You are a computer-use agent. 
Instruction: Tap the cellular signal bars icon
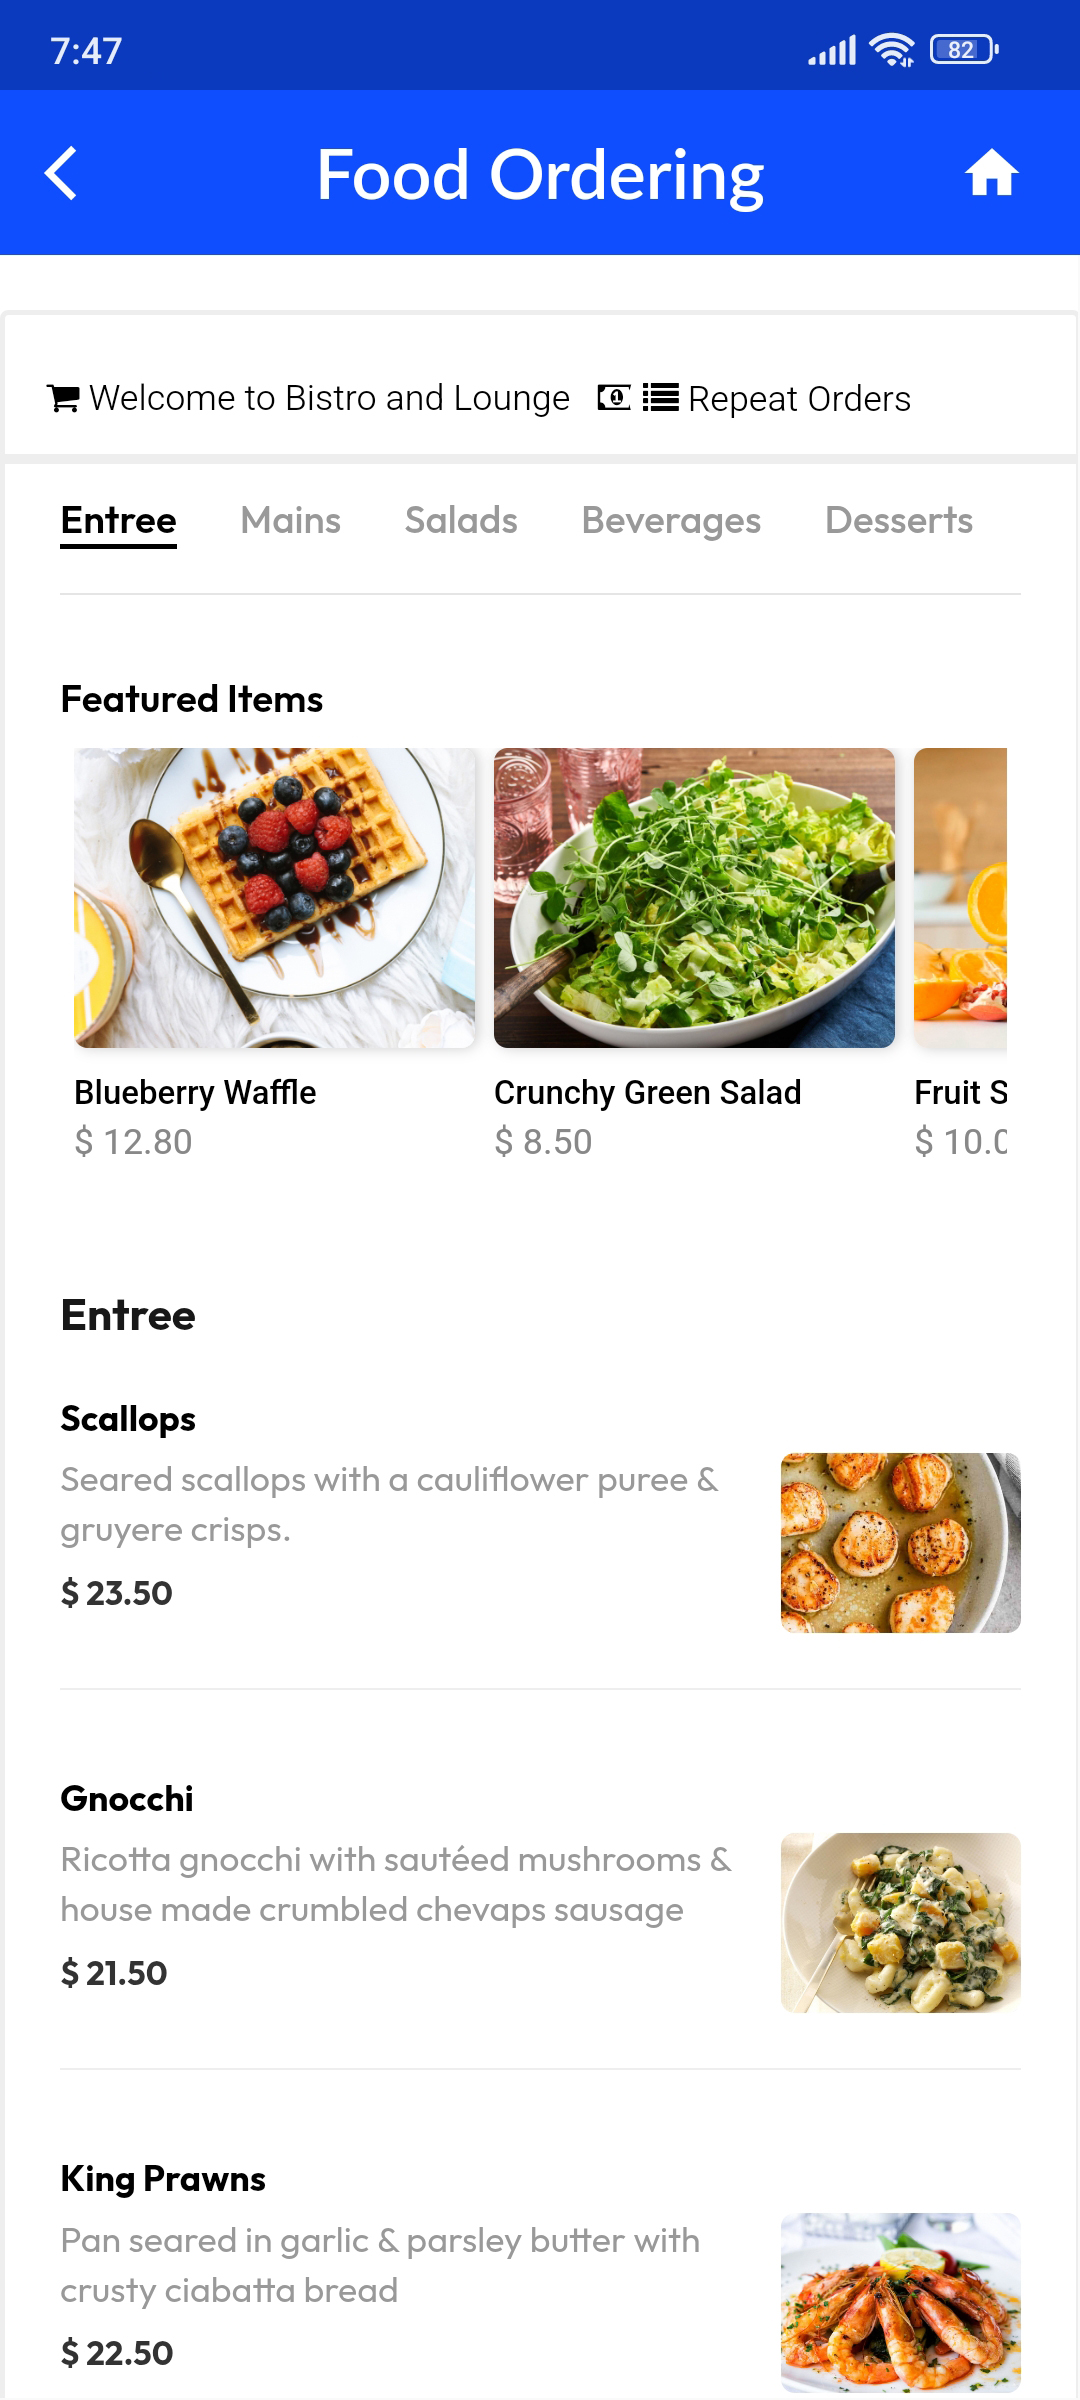click(832, 50)
